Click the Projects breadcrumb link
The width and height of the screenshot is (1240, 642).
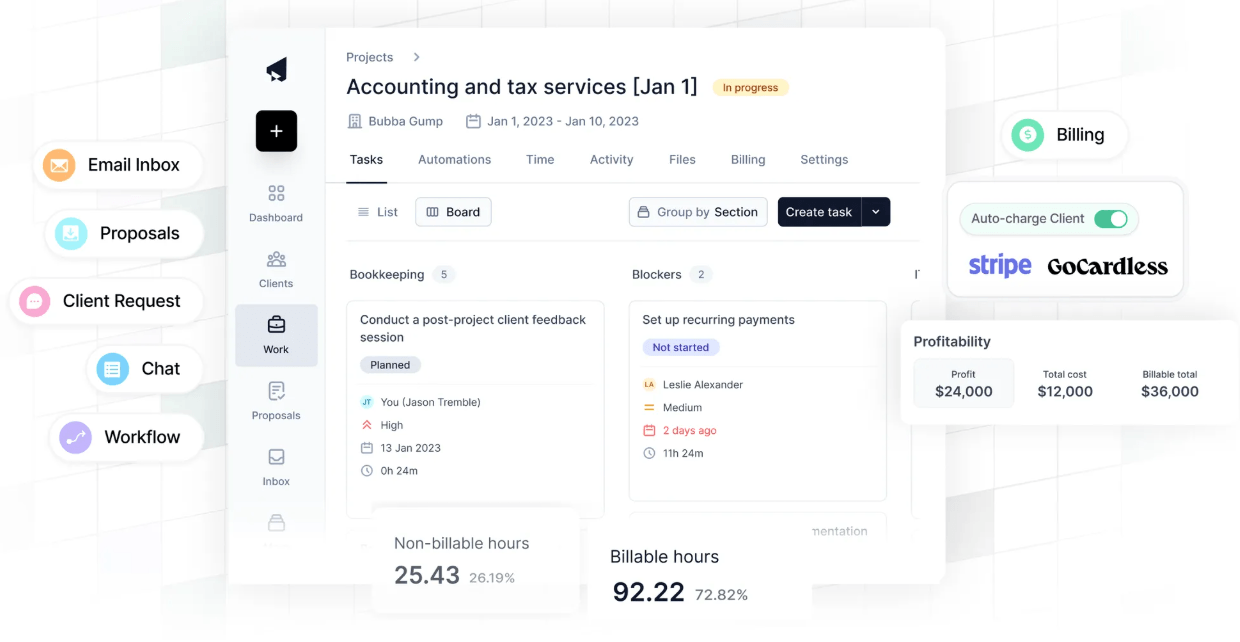point(369,57)
